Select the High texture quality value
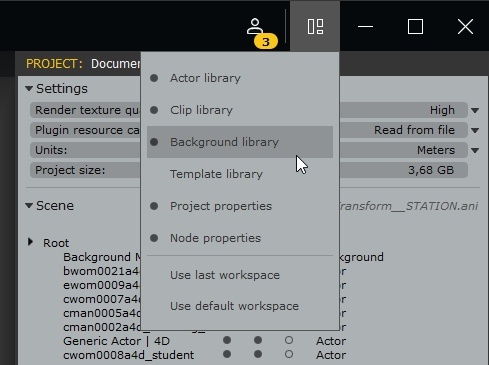This screenshot has height=365, width=489. [x=442, y=110]
